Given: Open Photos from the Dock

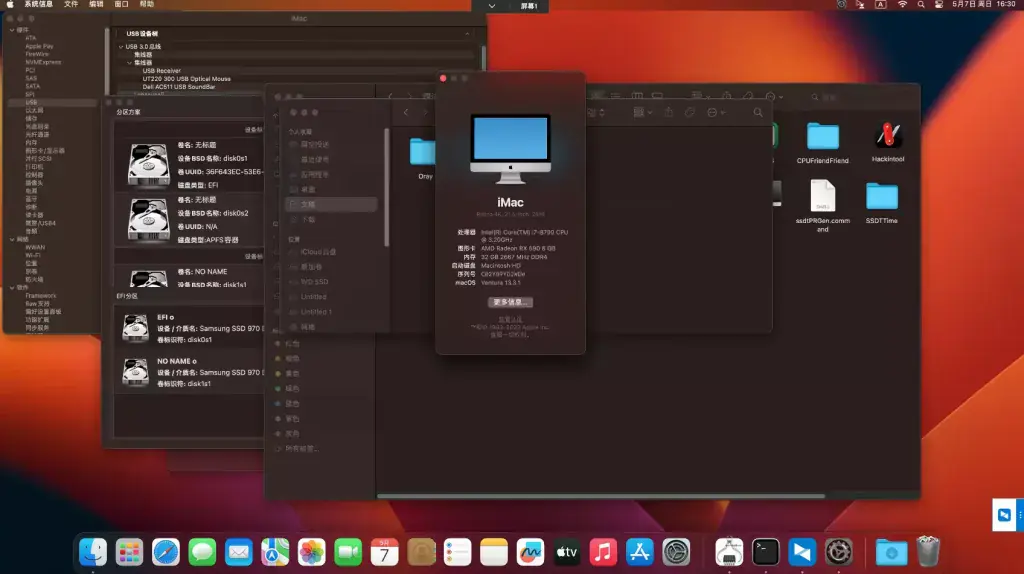Looking at the screenshot, I should coord(312,552).
